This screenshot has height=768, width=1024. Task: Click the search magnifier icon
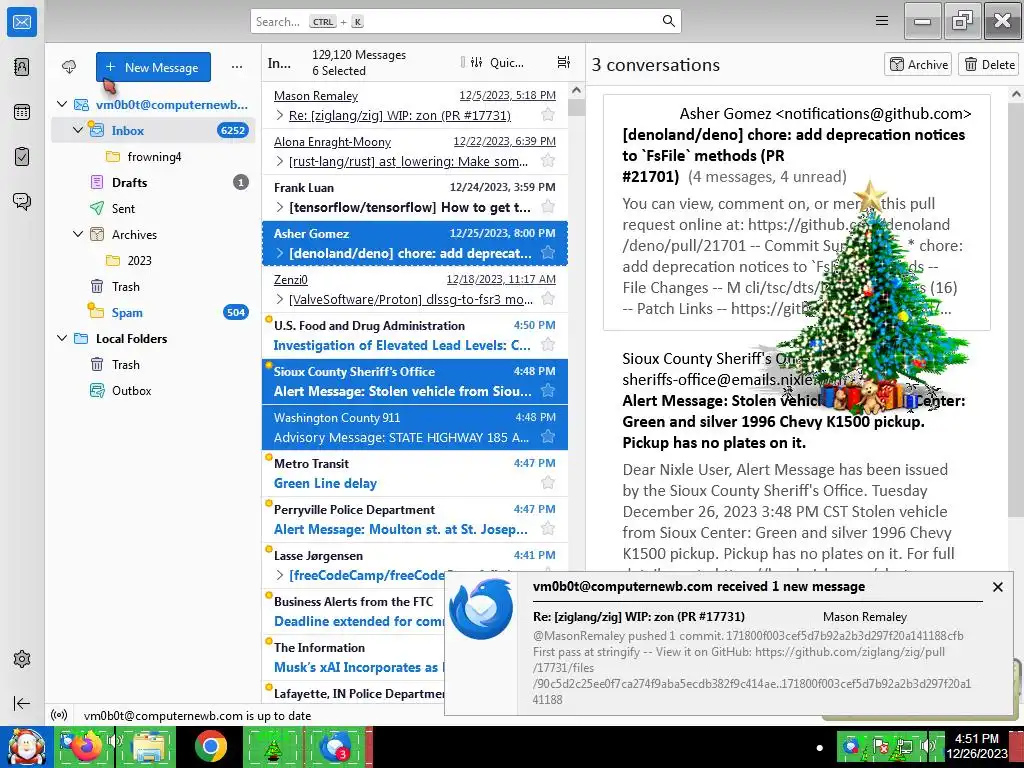[x=669, y=21]
